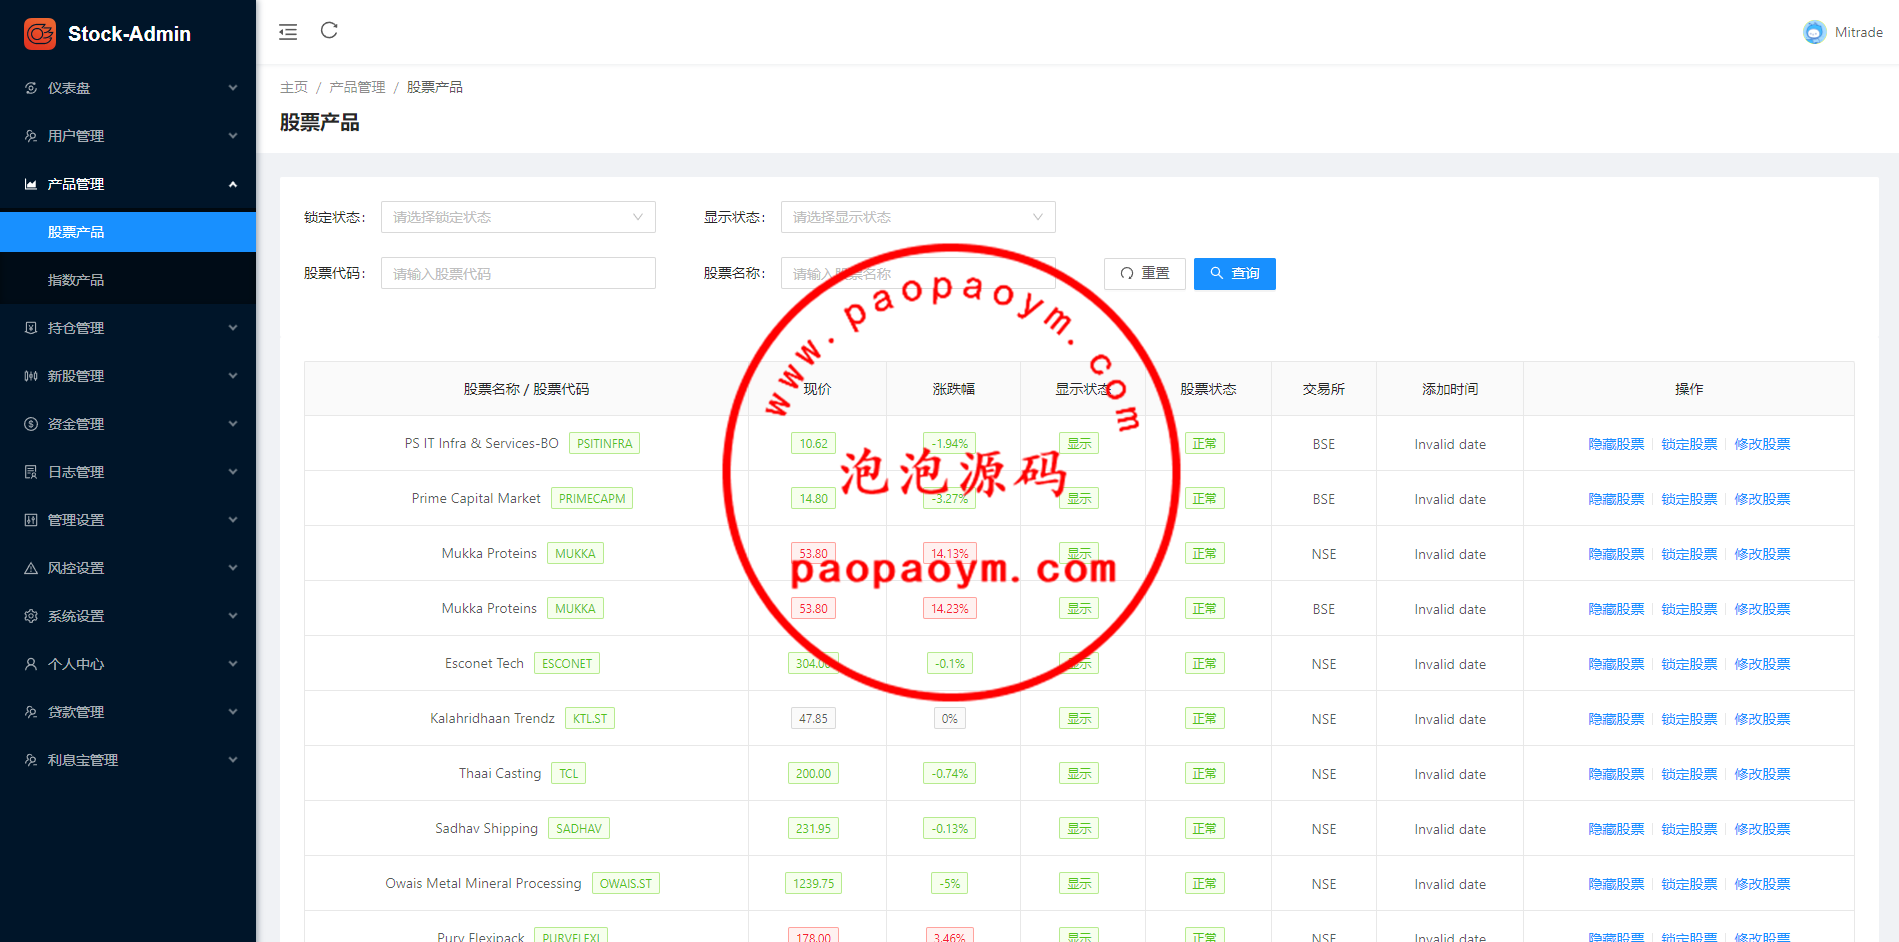1899x942 pixels.
Task: Click the 1239.75 price value
Action: click(x=813, y=883)
